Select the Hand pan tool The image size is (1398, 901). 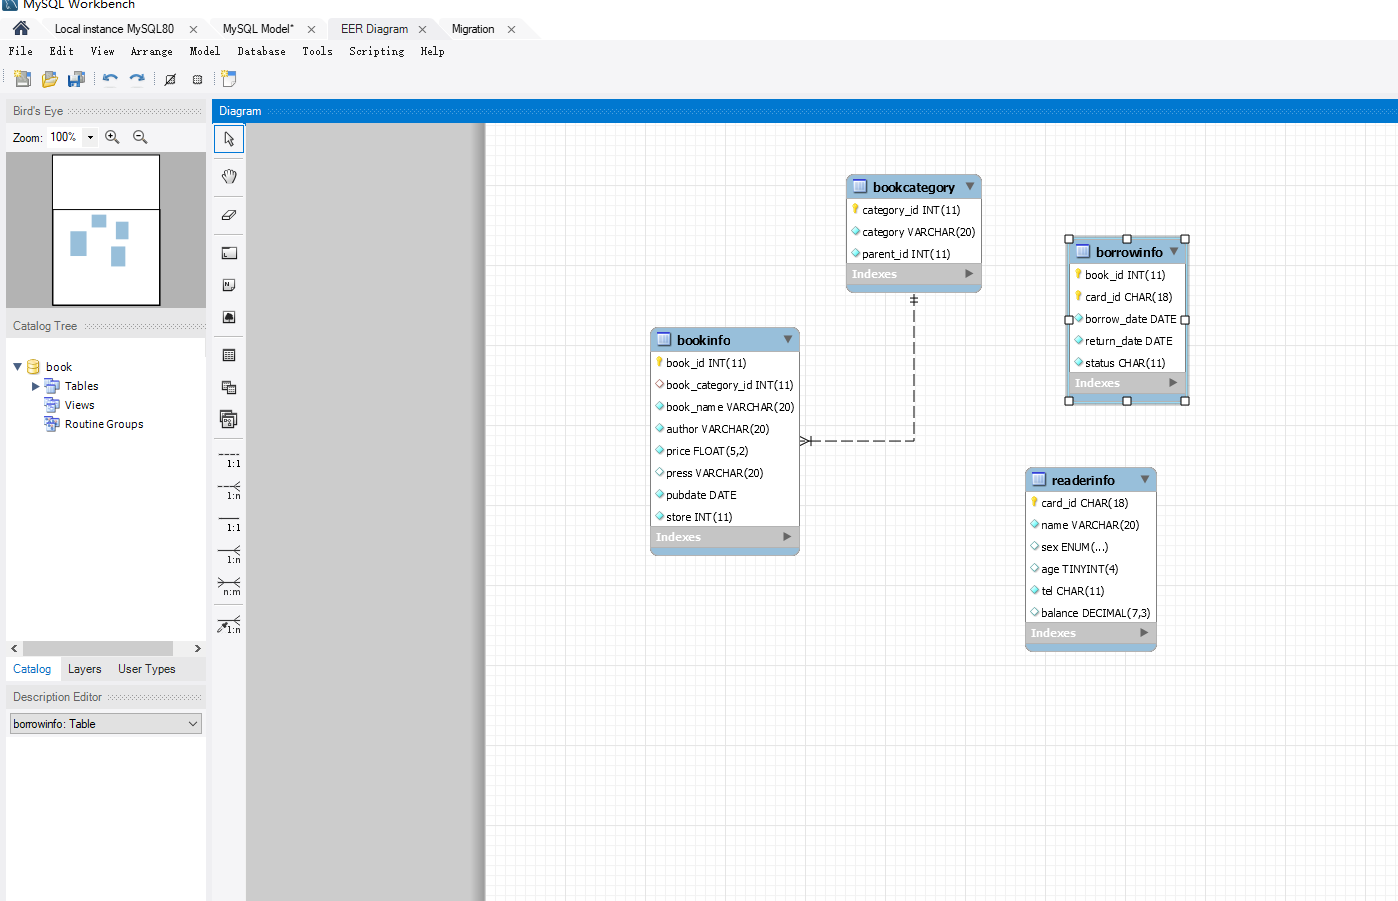(x=229, y=177)
